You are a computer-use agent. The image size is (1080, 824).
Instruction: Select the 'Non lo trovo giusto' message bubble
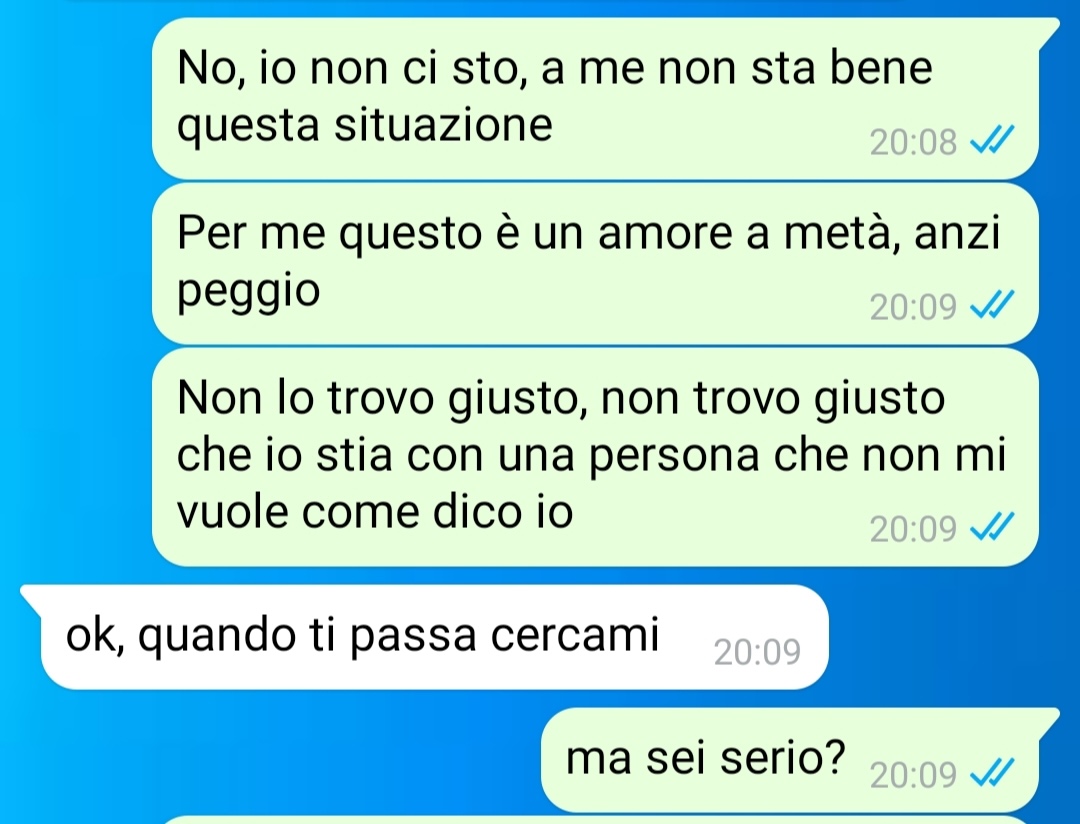tap(595, 457)
